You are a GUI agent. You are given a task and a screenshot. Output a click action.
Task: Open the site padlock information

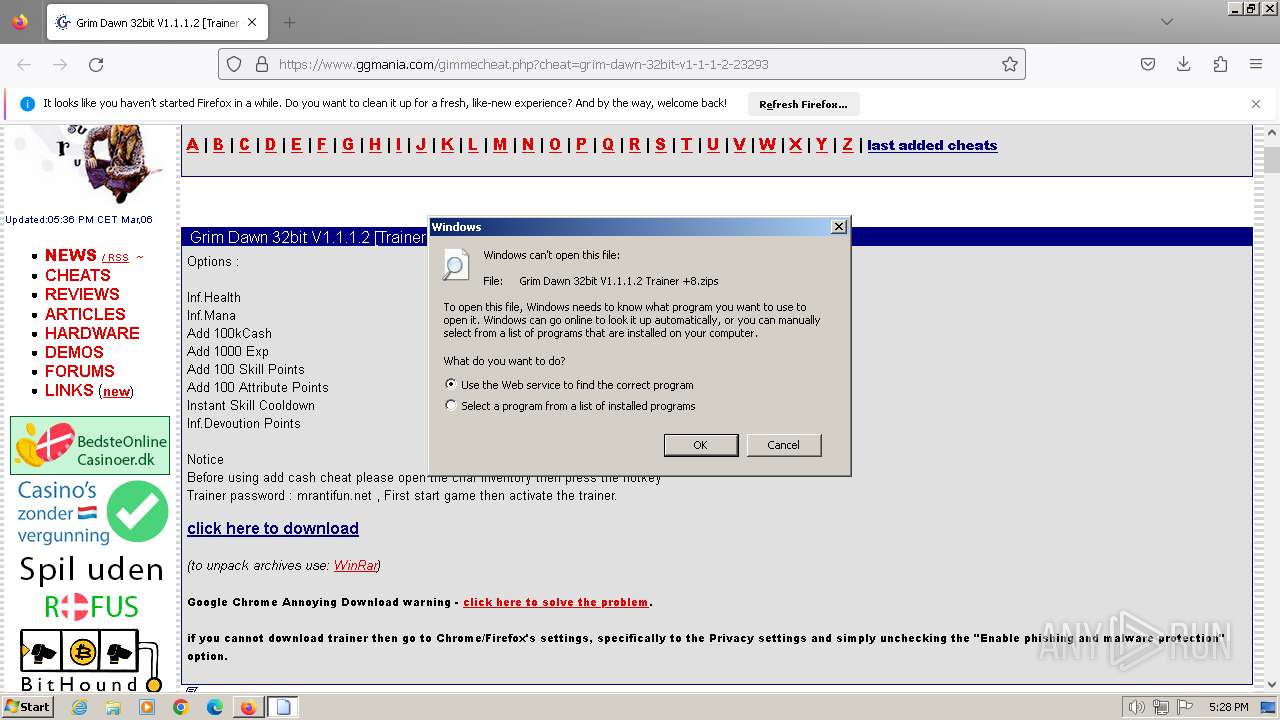coord(262,64)
